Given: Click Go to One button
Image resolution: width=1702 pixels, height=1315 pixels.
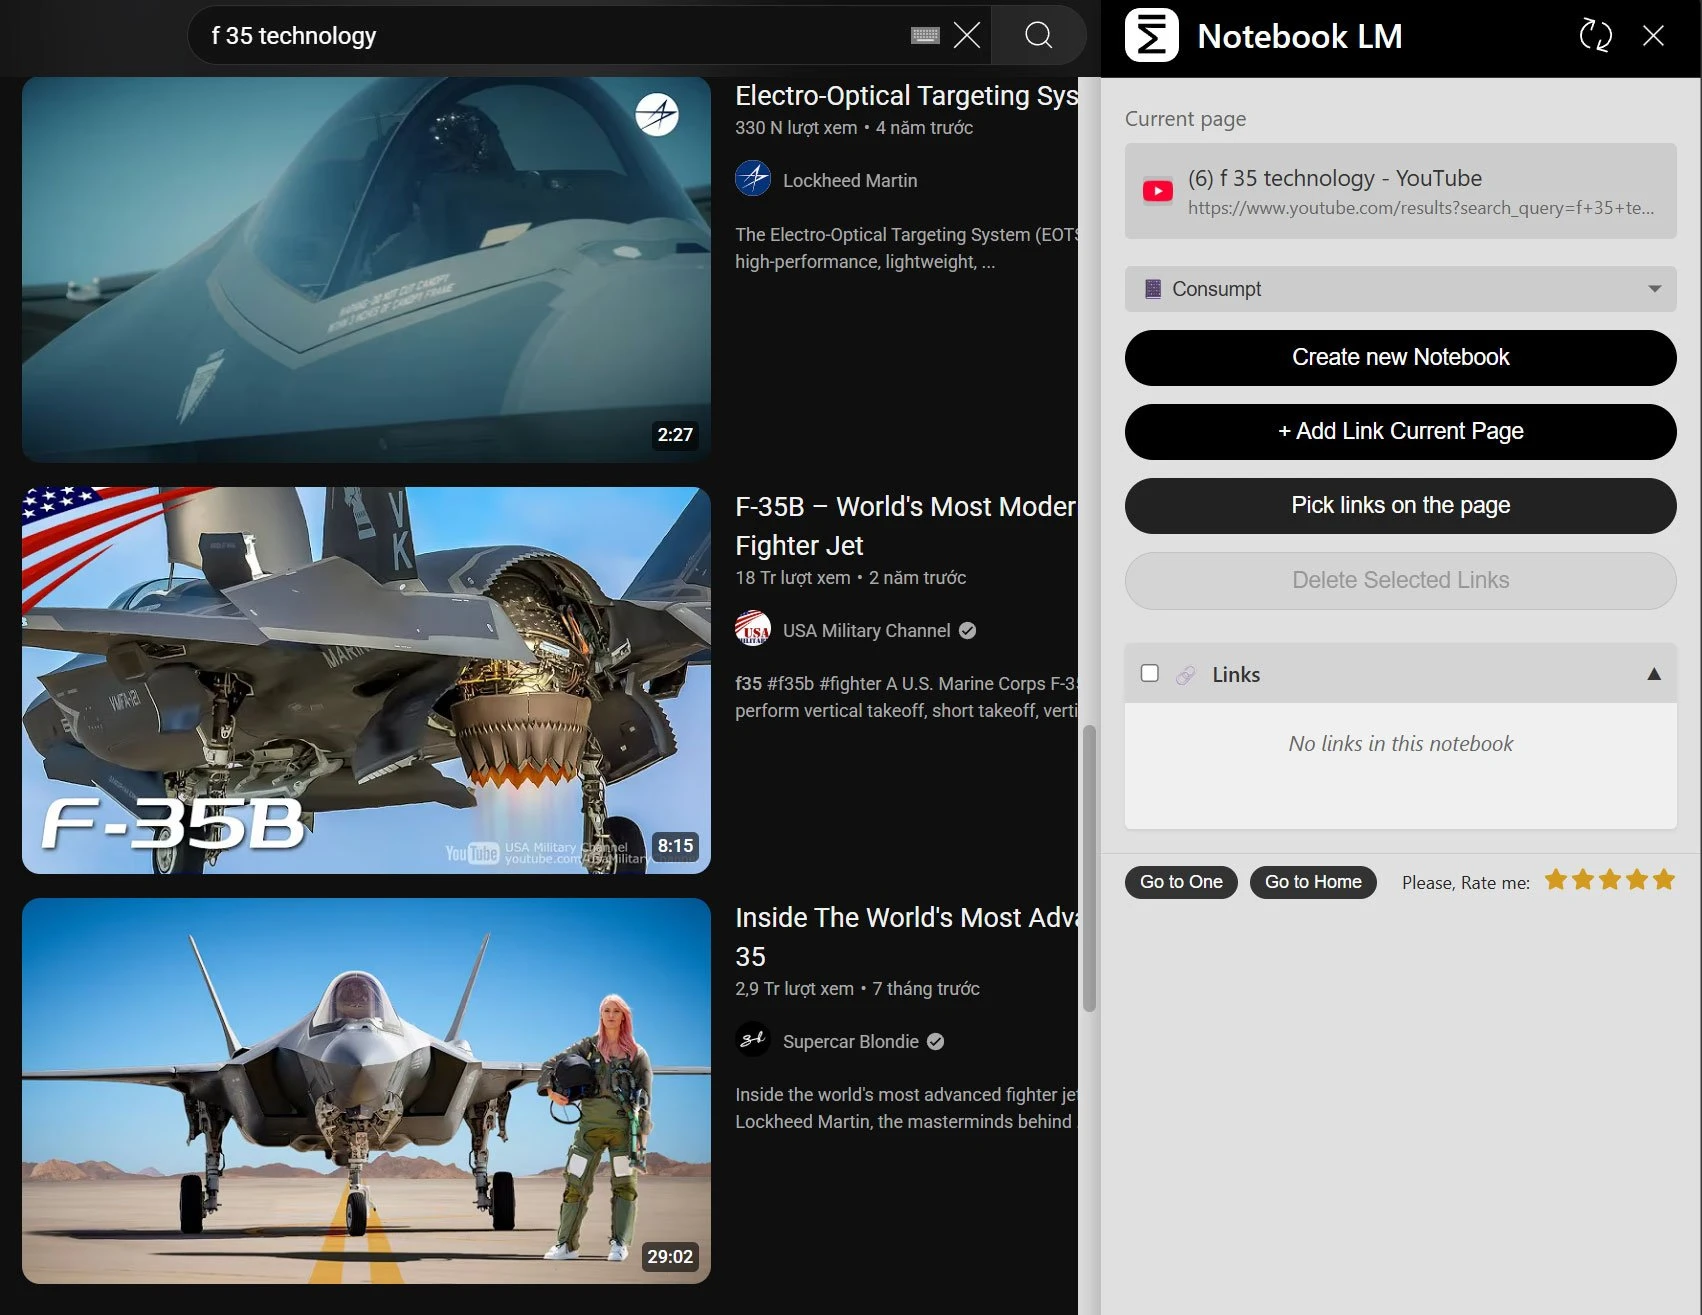Looking at the screenshot, I should point(1181,882).
